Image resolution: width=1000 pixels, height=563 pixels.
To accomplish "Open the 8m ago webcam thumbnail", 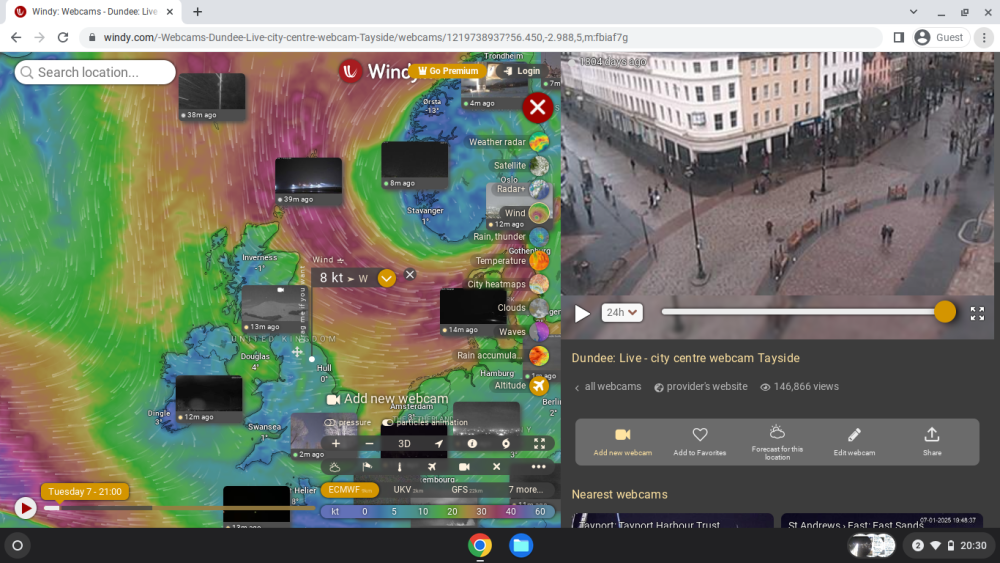I will coord(415,165).
